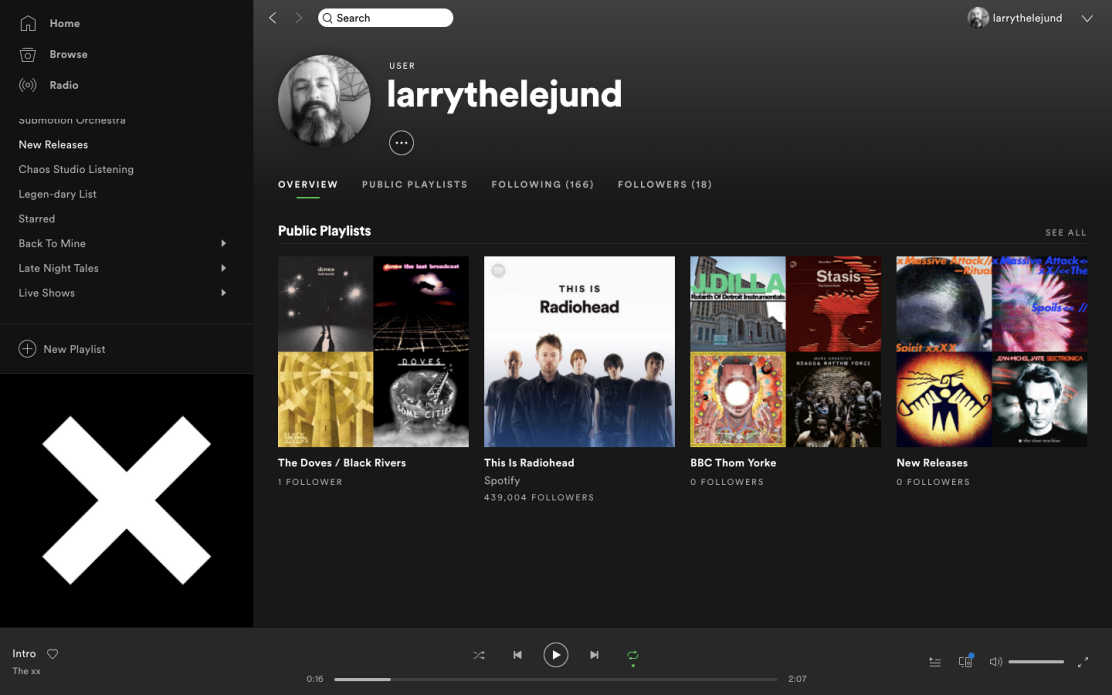Viewport: 1112px width, 695px height.
Task: Like the song Intro with the heart
Action: tap(52, 654)
